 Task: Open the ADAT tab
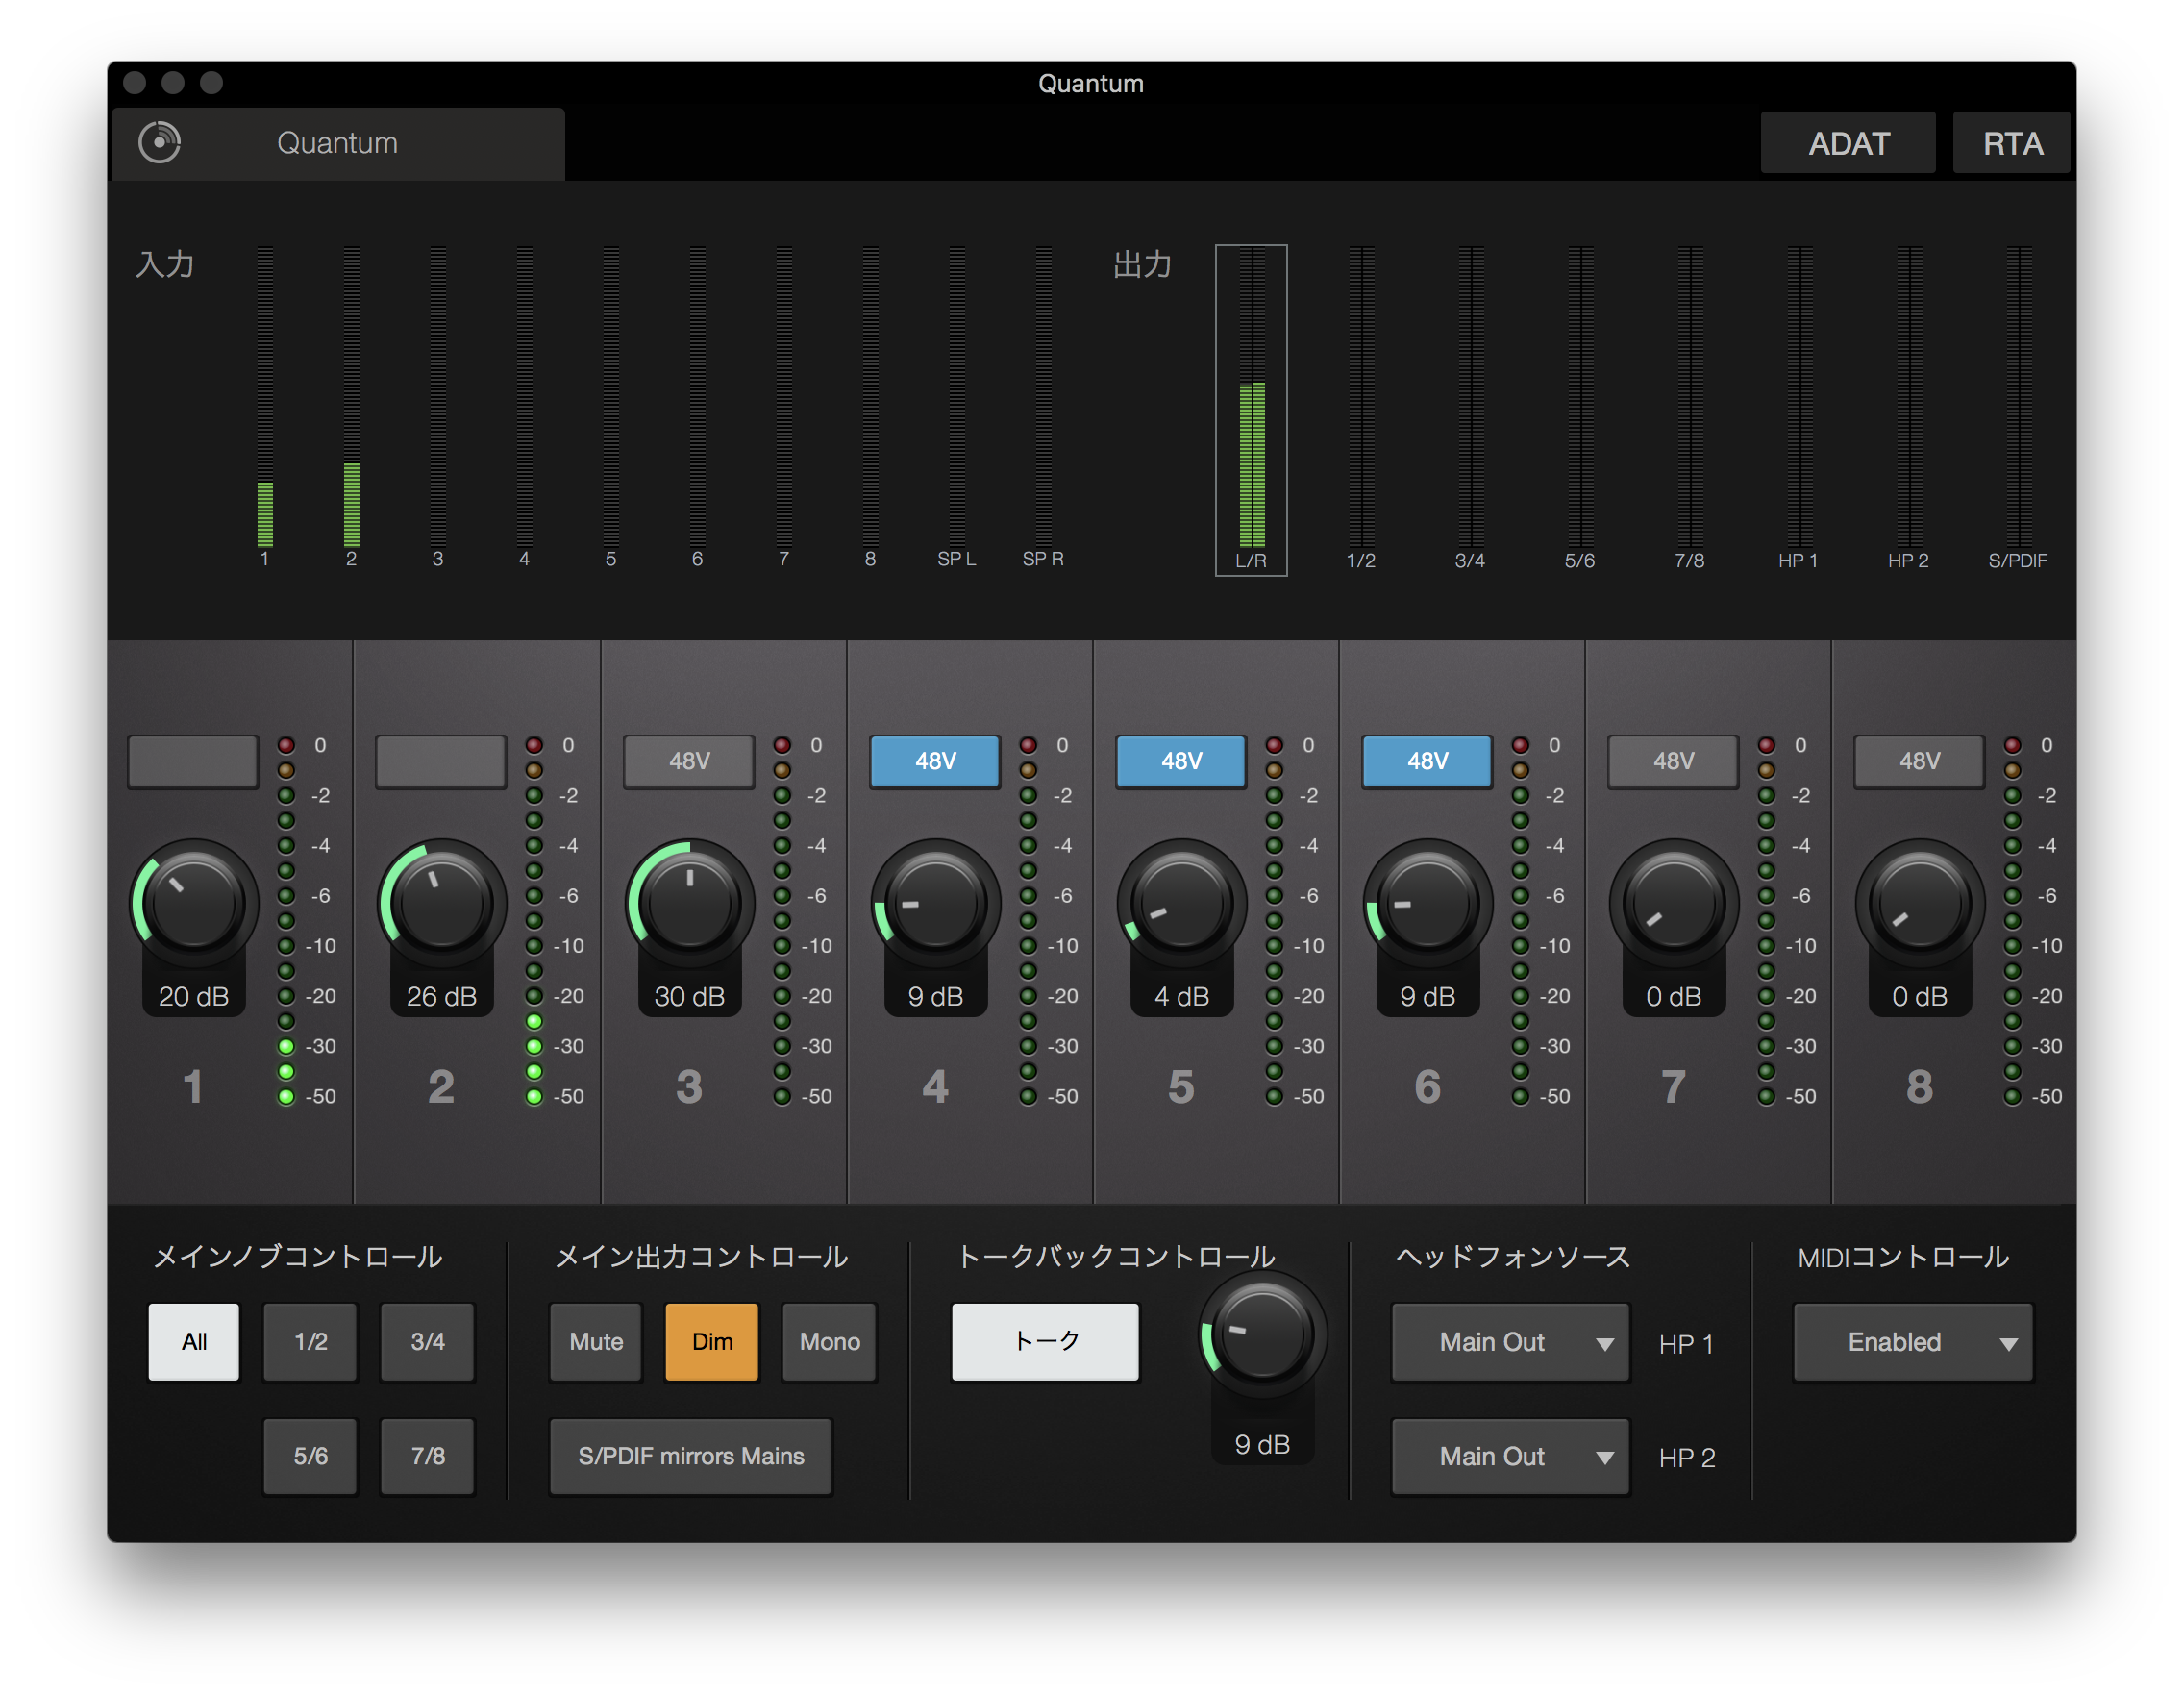click(1847, 143)
